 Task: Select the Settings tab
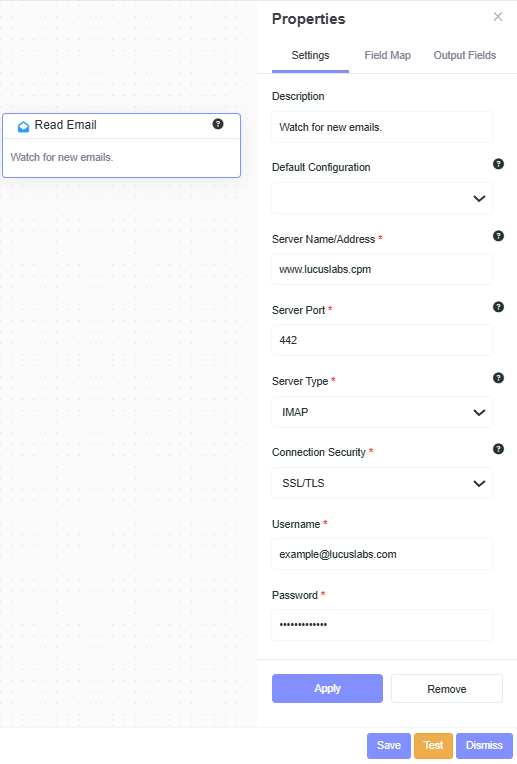(310, 55)
